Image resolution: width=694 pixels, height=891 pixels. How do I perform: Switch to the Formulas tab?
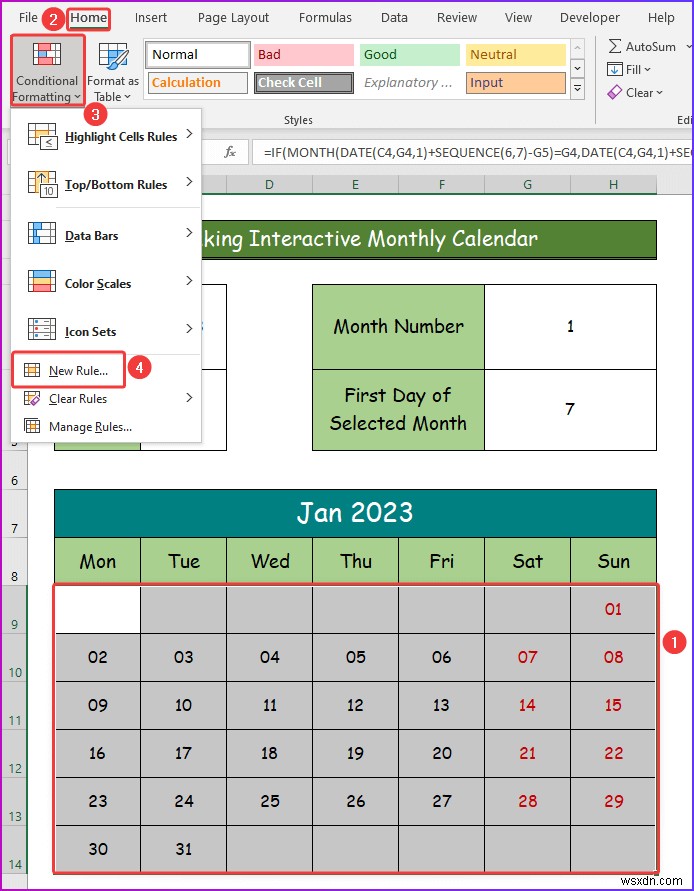tap(325, 18)
